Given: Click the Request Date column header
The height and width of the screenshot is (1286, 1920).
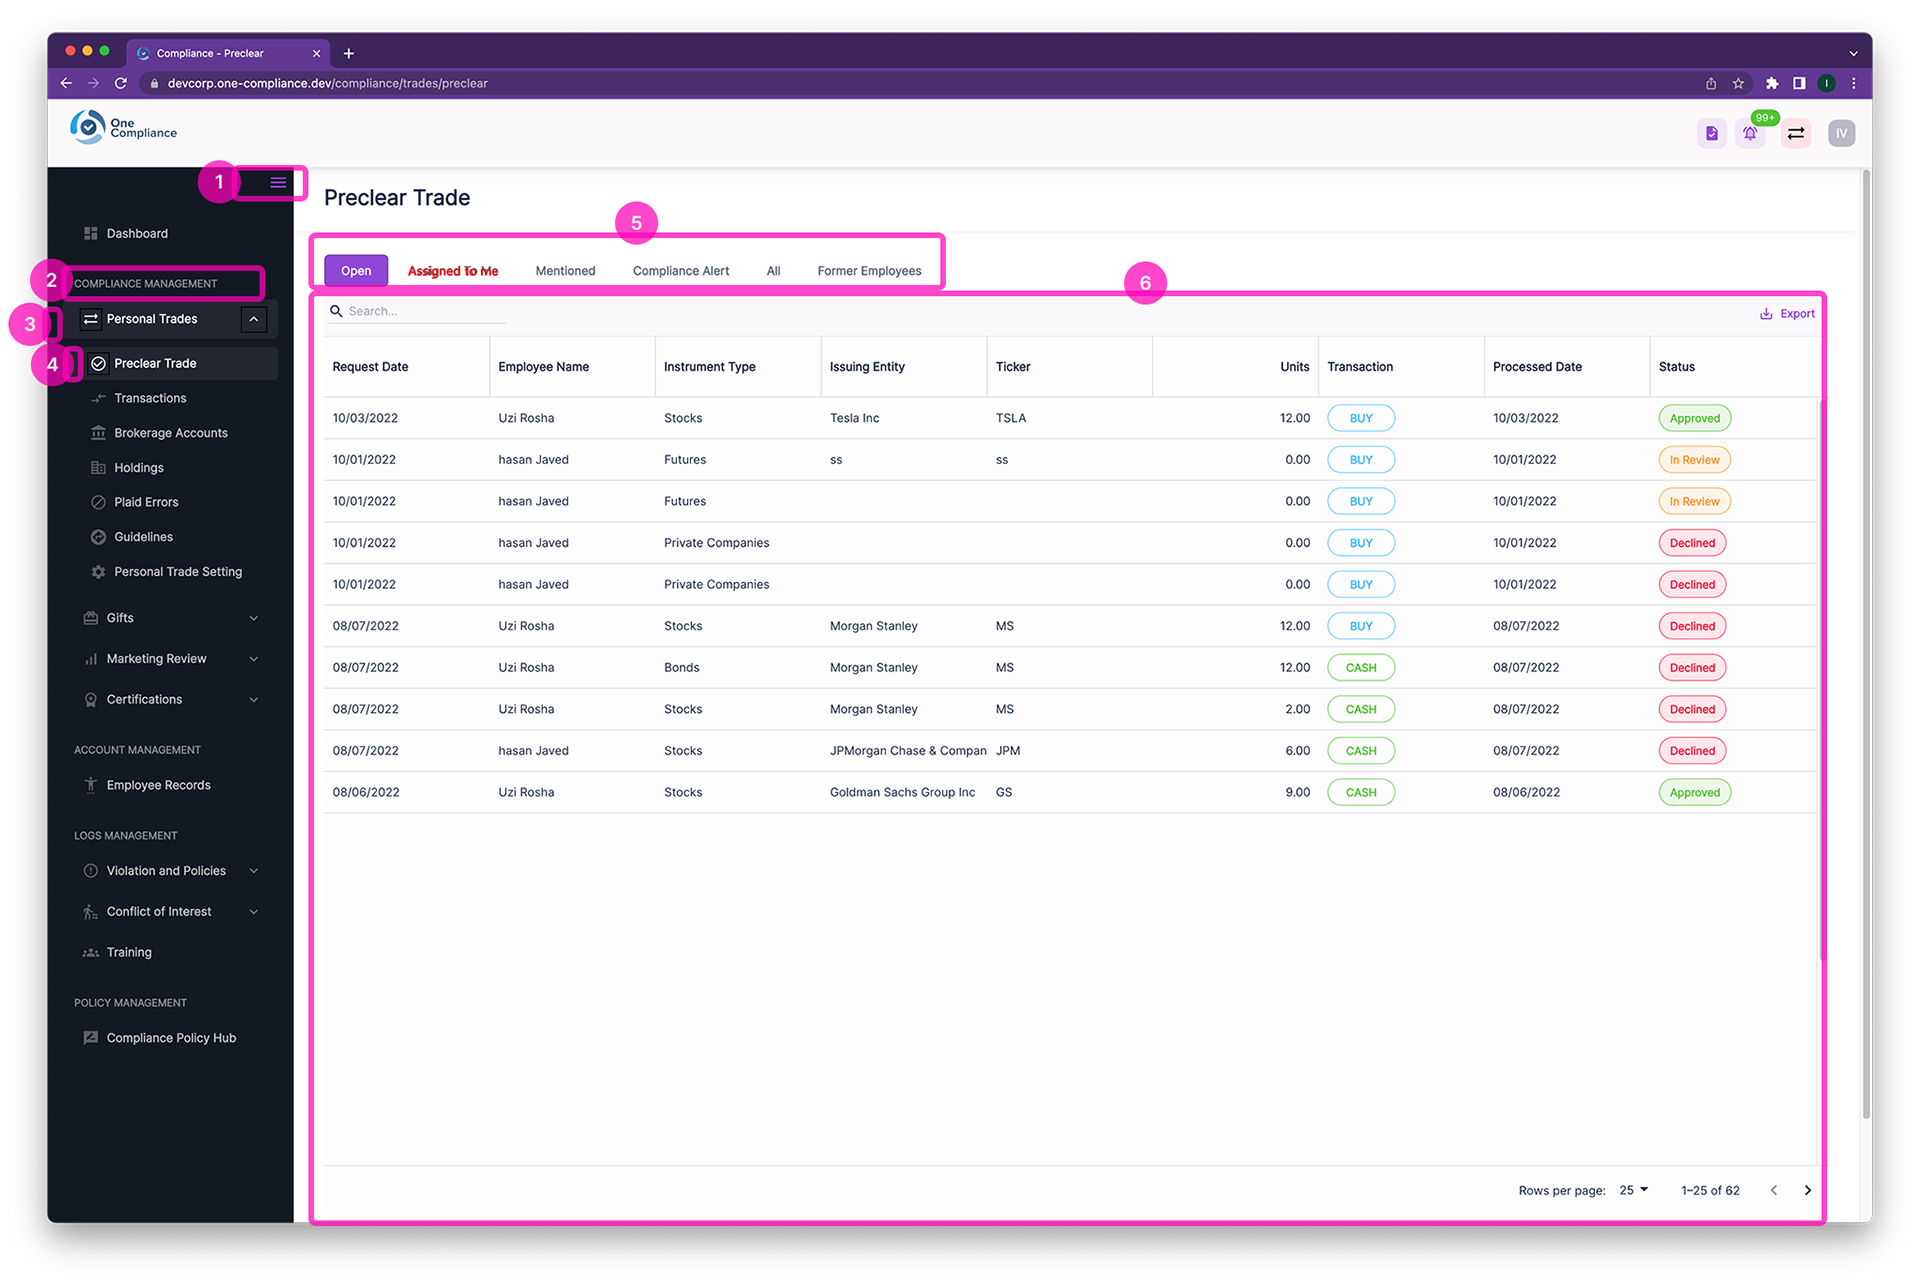Looking at the screenshot, I should pyautogui.click(x=370, y=367).
